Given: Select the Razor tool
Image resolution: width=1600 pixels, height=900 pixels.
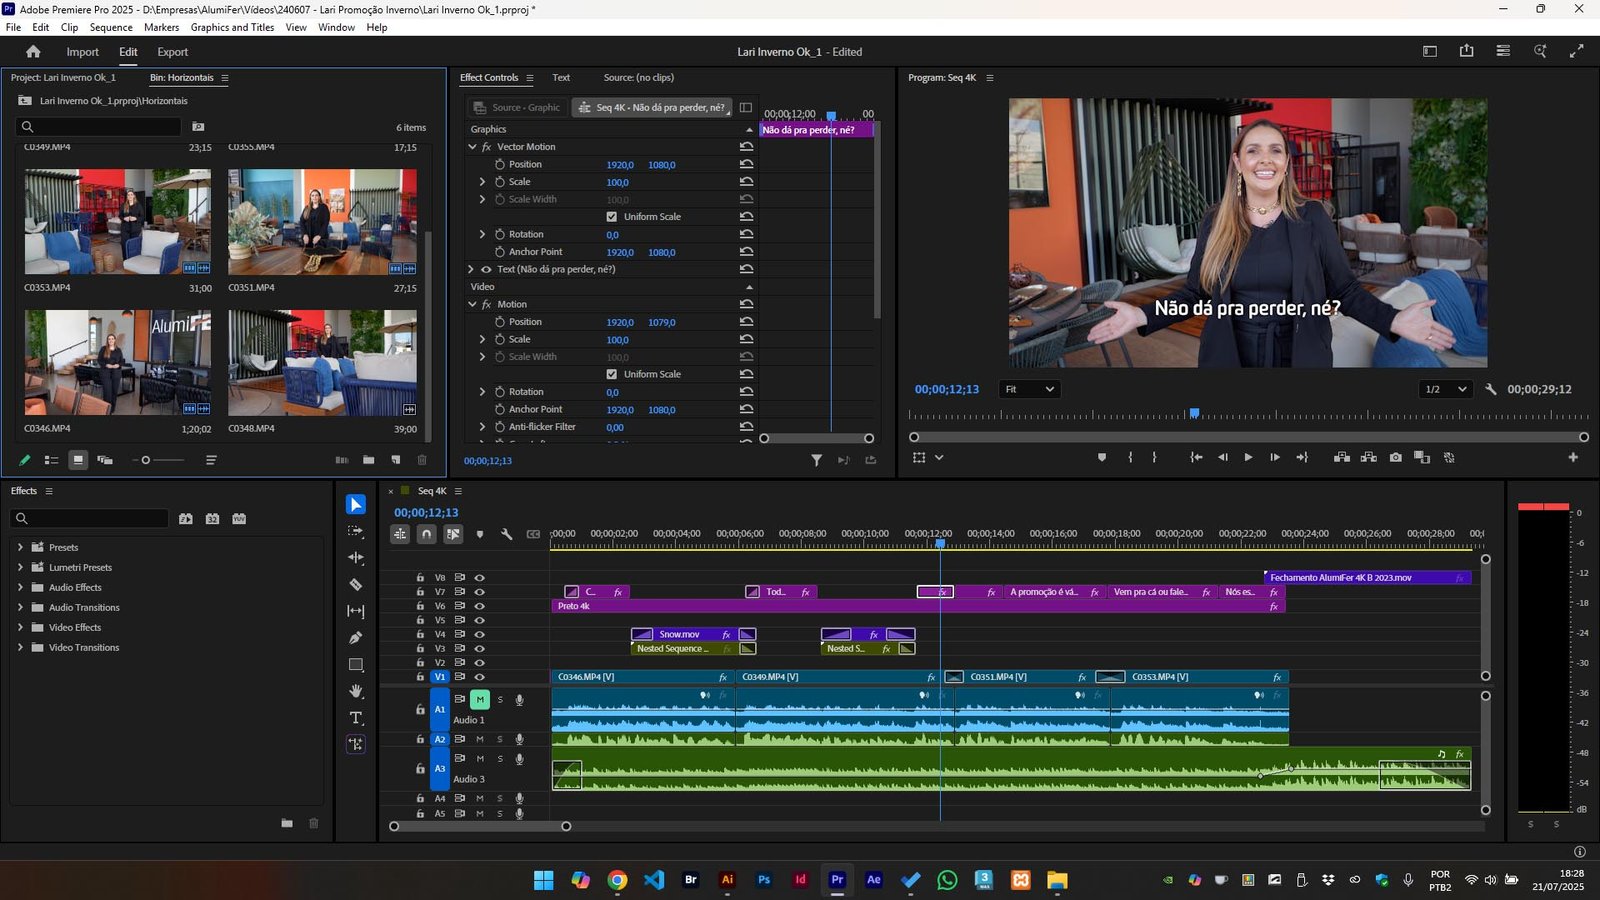Looking at the screenshot, I should pos(356,584).
